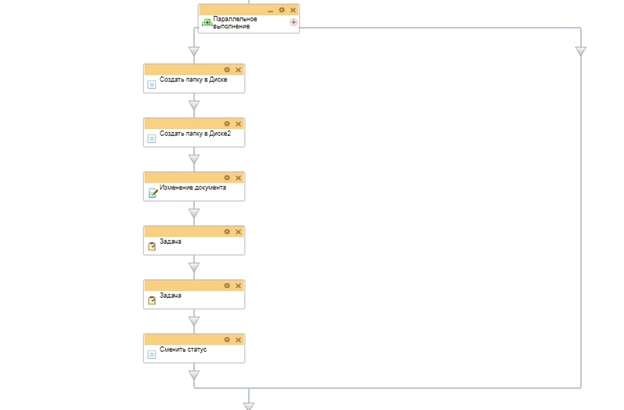Viewport: 624px width, 410px height.
Task: Remove the Создать папку в Диске block
Action: pos(238,70)
